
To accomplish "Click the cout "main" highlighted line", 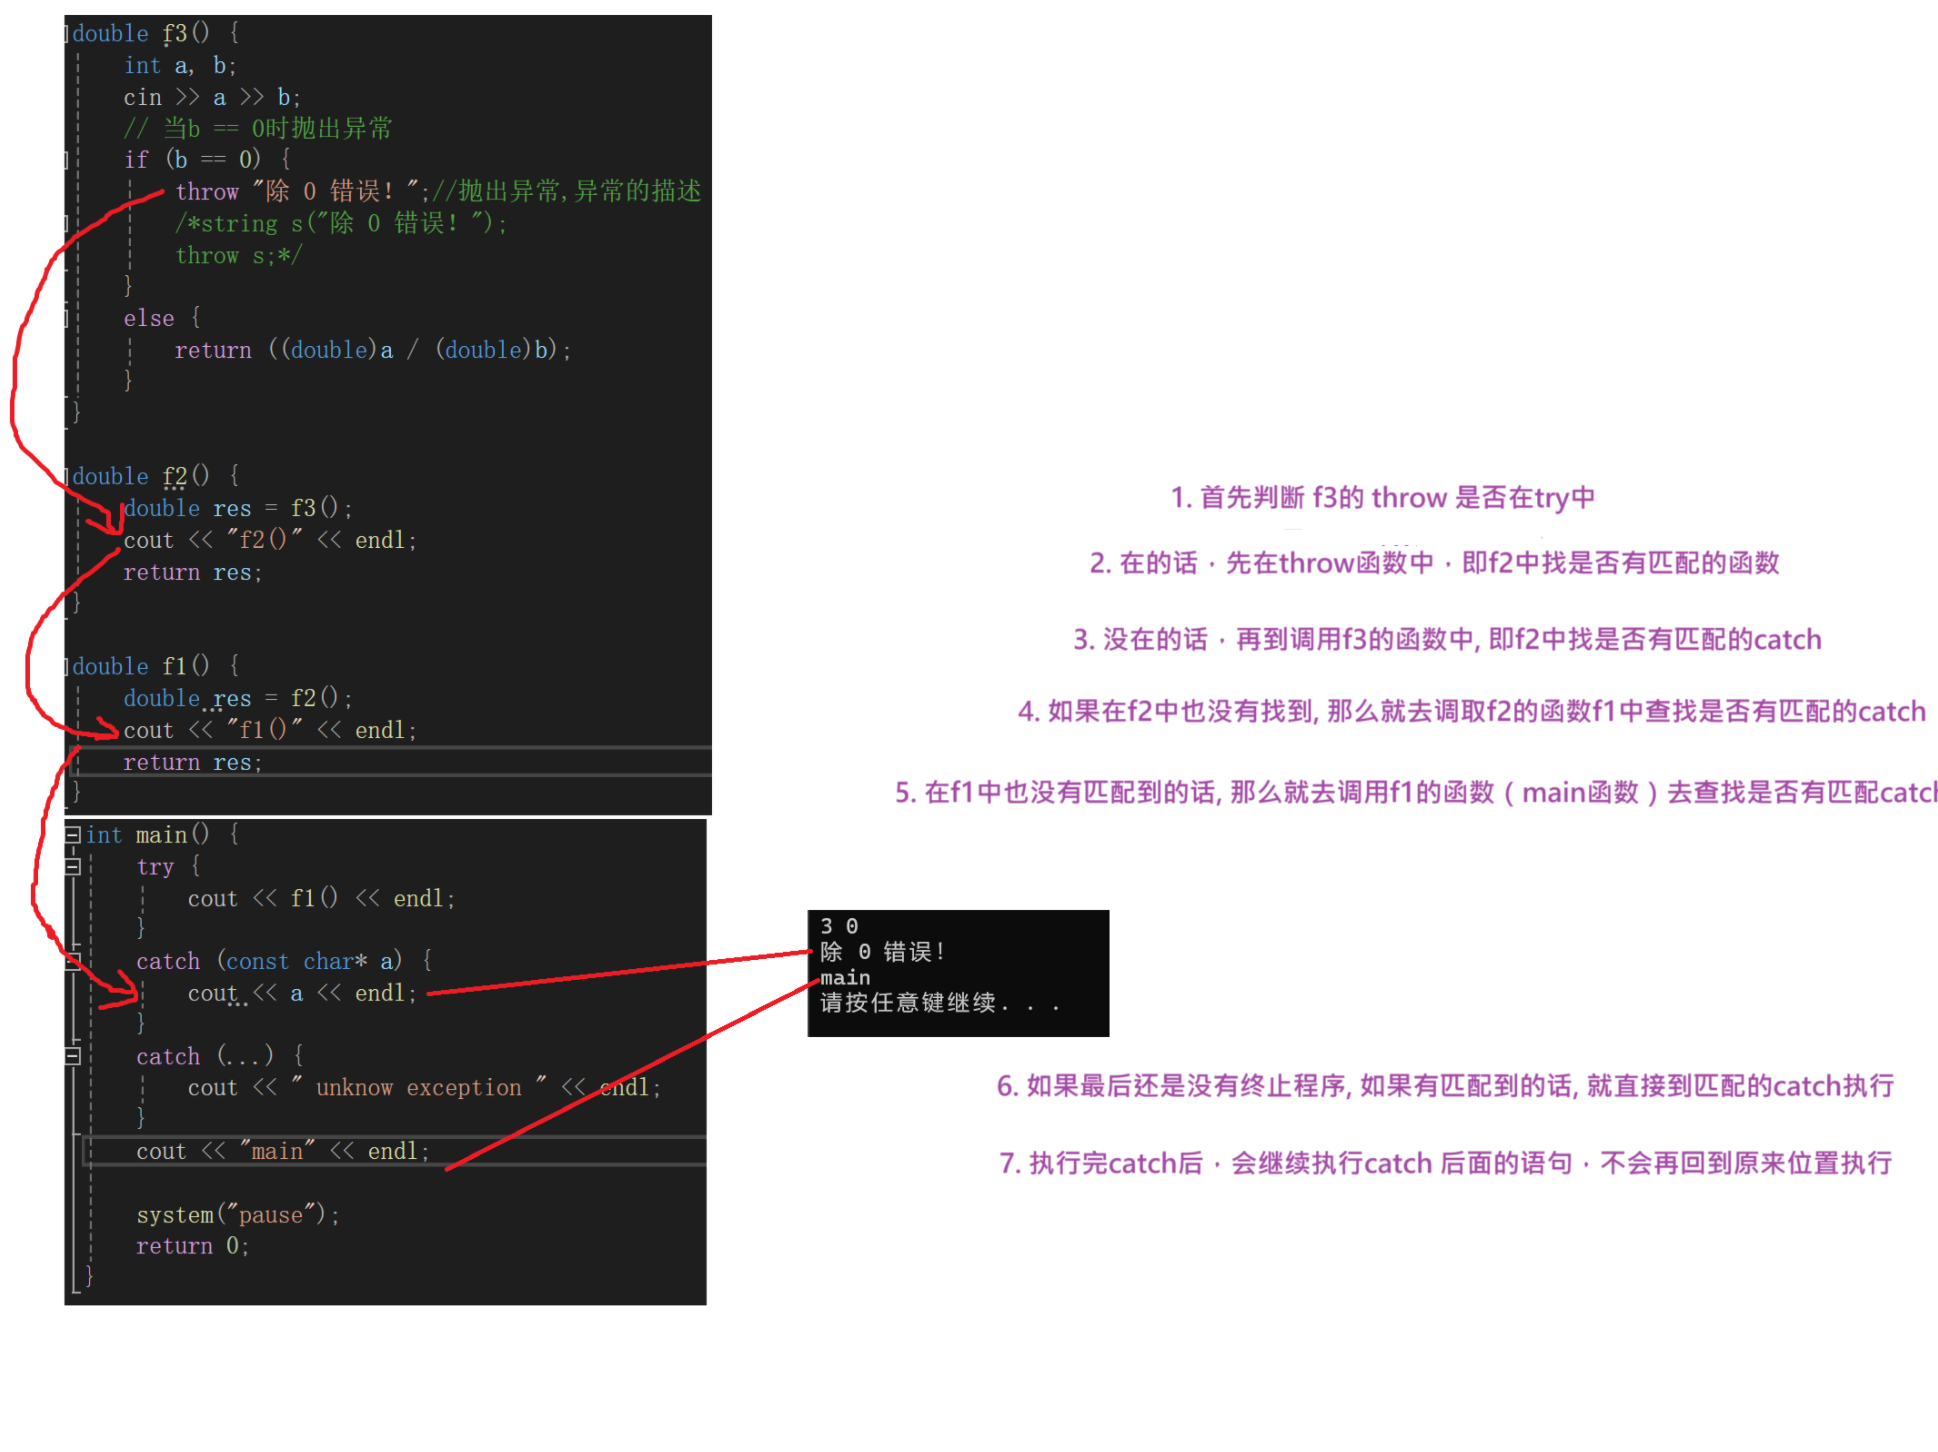I will pyautogui.click(x=282, y=1151).
